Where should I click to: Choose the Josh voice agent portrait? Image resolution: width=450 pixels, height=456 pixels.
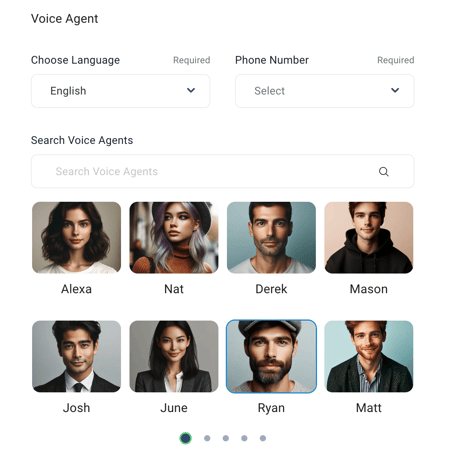[x=76, y=356]
